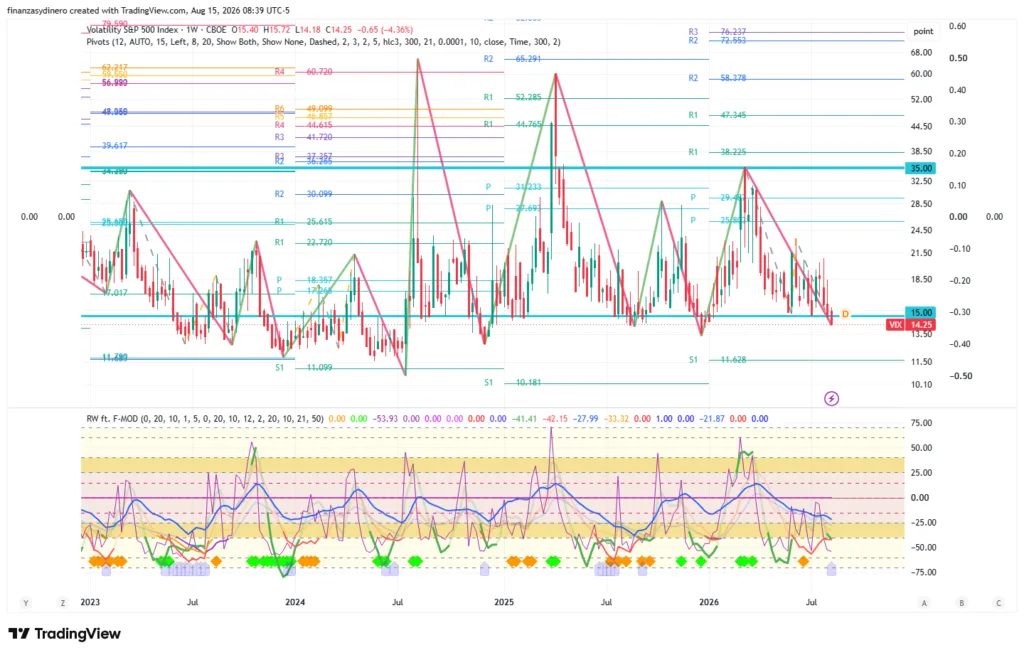Click the -0.50 right scale value
This screenshot has height=655, width=1024.
(x=960, y=376)
